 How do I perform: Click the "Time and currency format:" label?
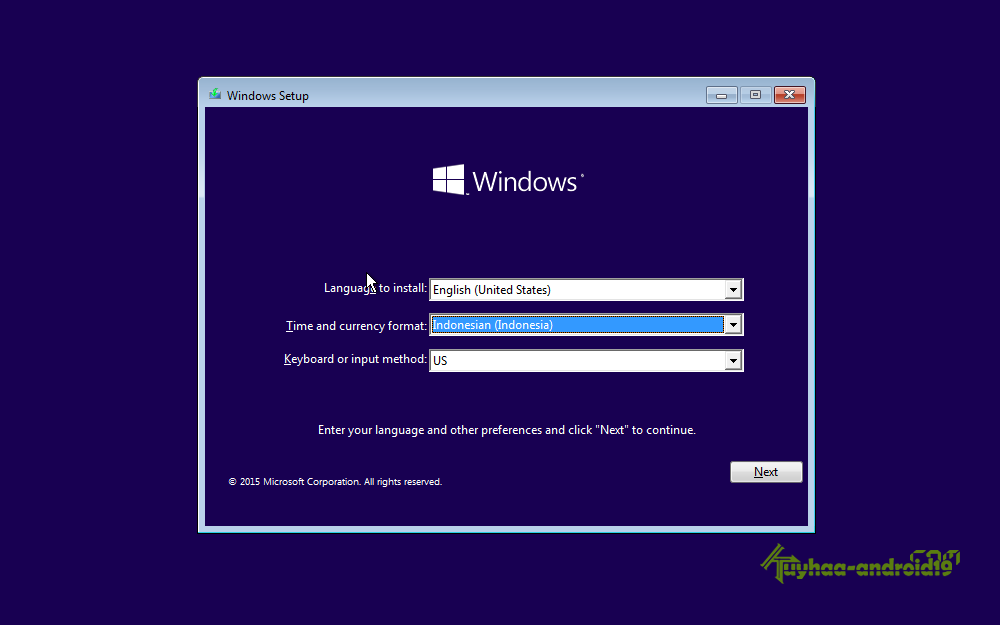coord(356,326)
